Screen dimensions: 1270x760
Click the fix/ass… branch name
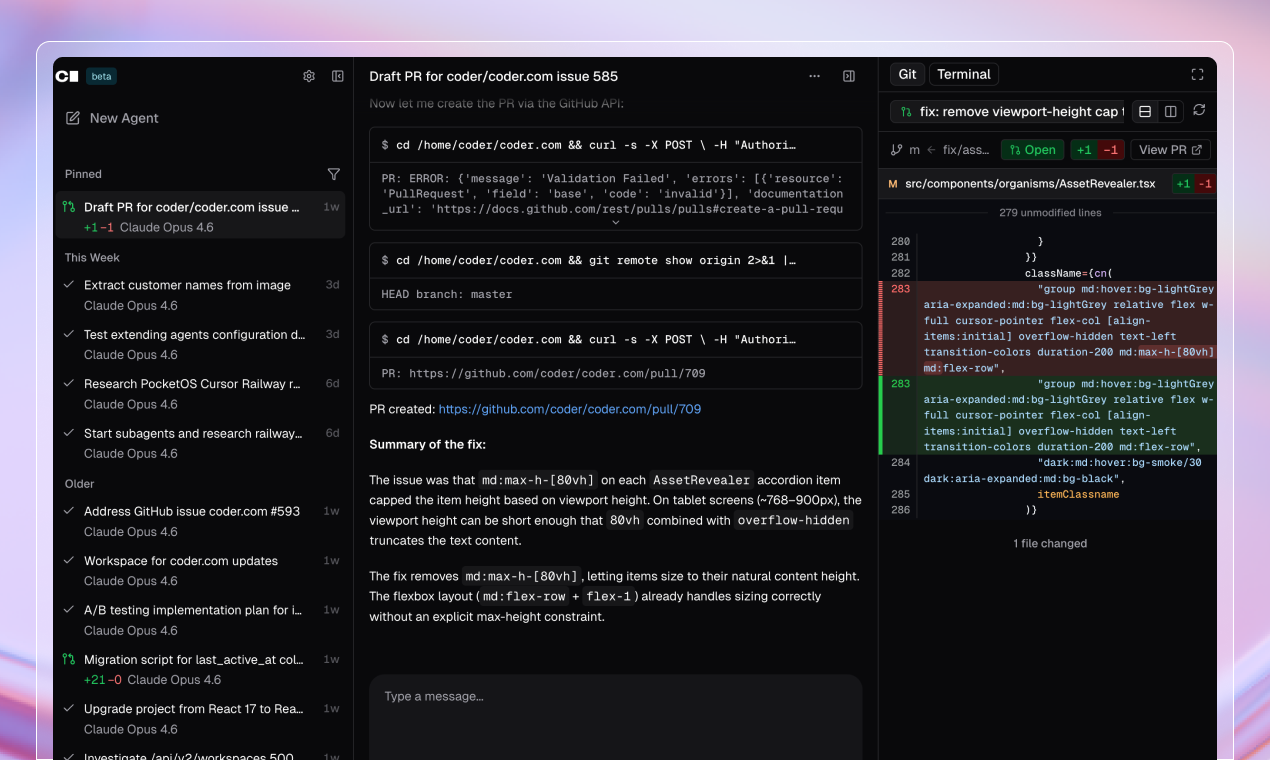click(x=964, y=150)
